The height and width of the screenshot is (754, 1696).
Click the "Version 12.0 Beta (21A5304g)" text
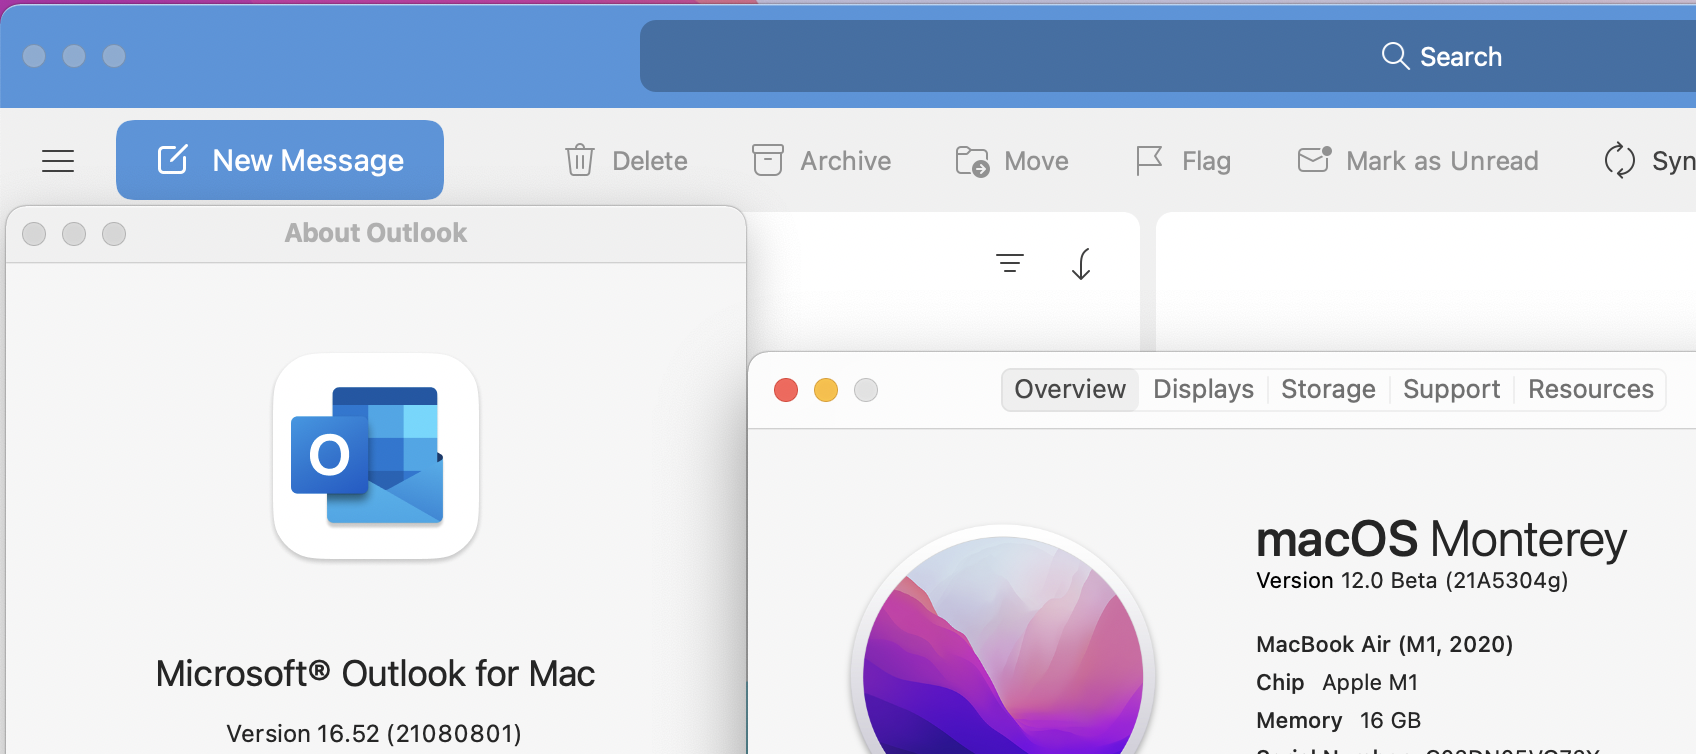[x=1412, y=581]
